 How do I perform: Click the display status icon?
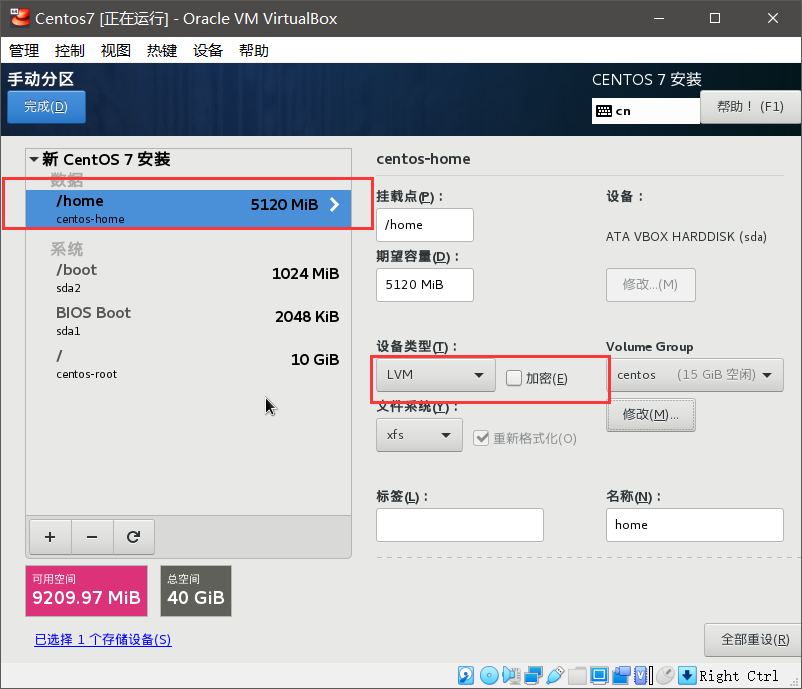pyautogui.click(x=598, y=675)
